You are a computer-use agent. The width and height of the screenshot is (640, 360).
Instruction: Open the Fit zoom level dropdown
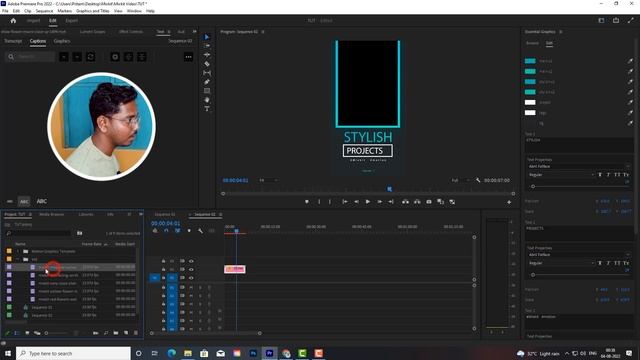point(268,180)
